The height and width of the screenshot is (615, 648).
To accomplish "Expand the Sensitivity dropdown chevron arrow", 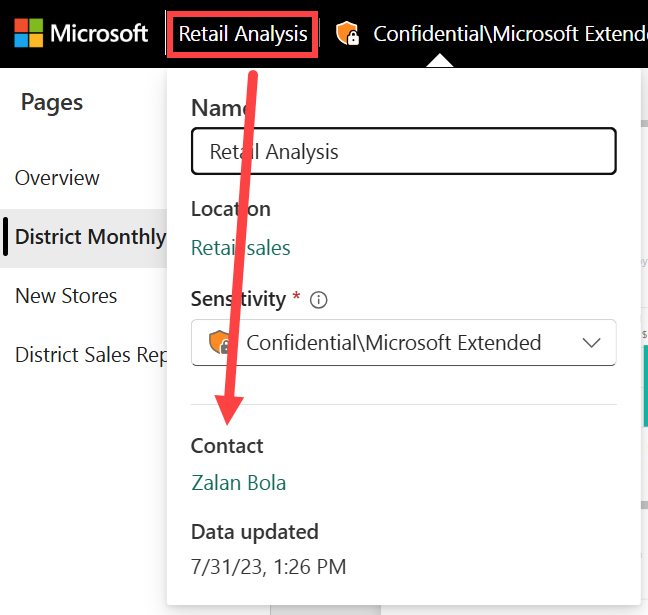I will (591, 343).
